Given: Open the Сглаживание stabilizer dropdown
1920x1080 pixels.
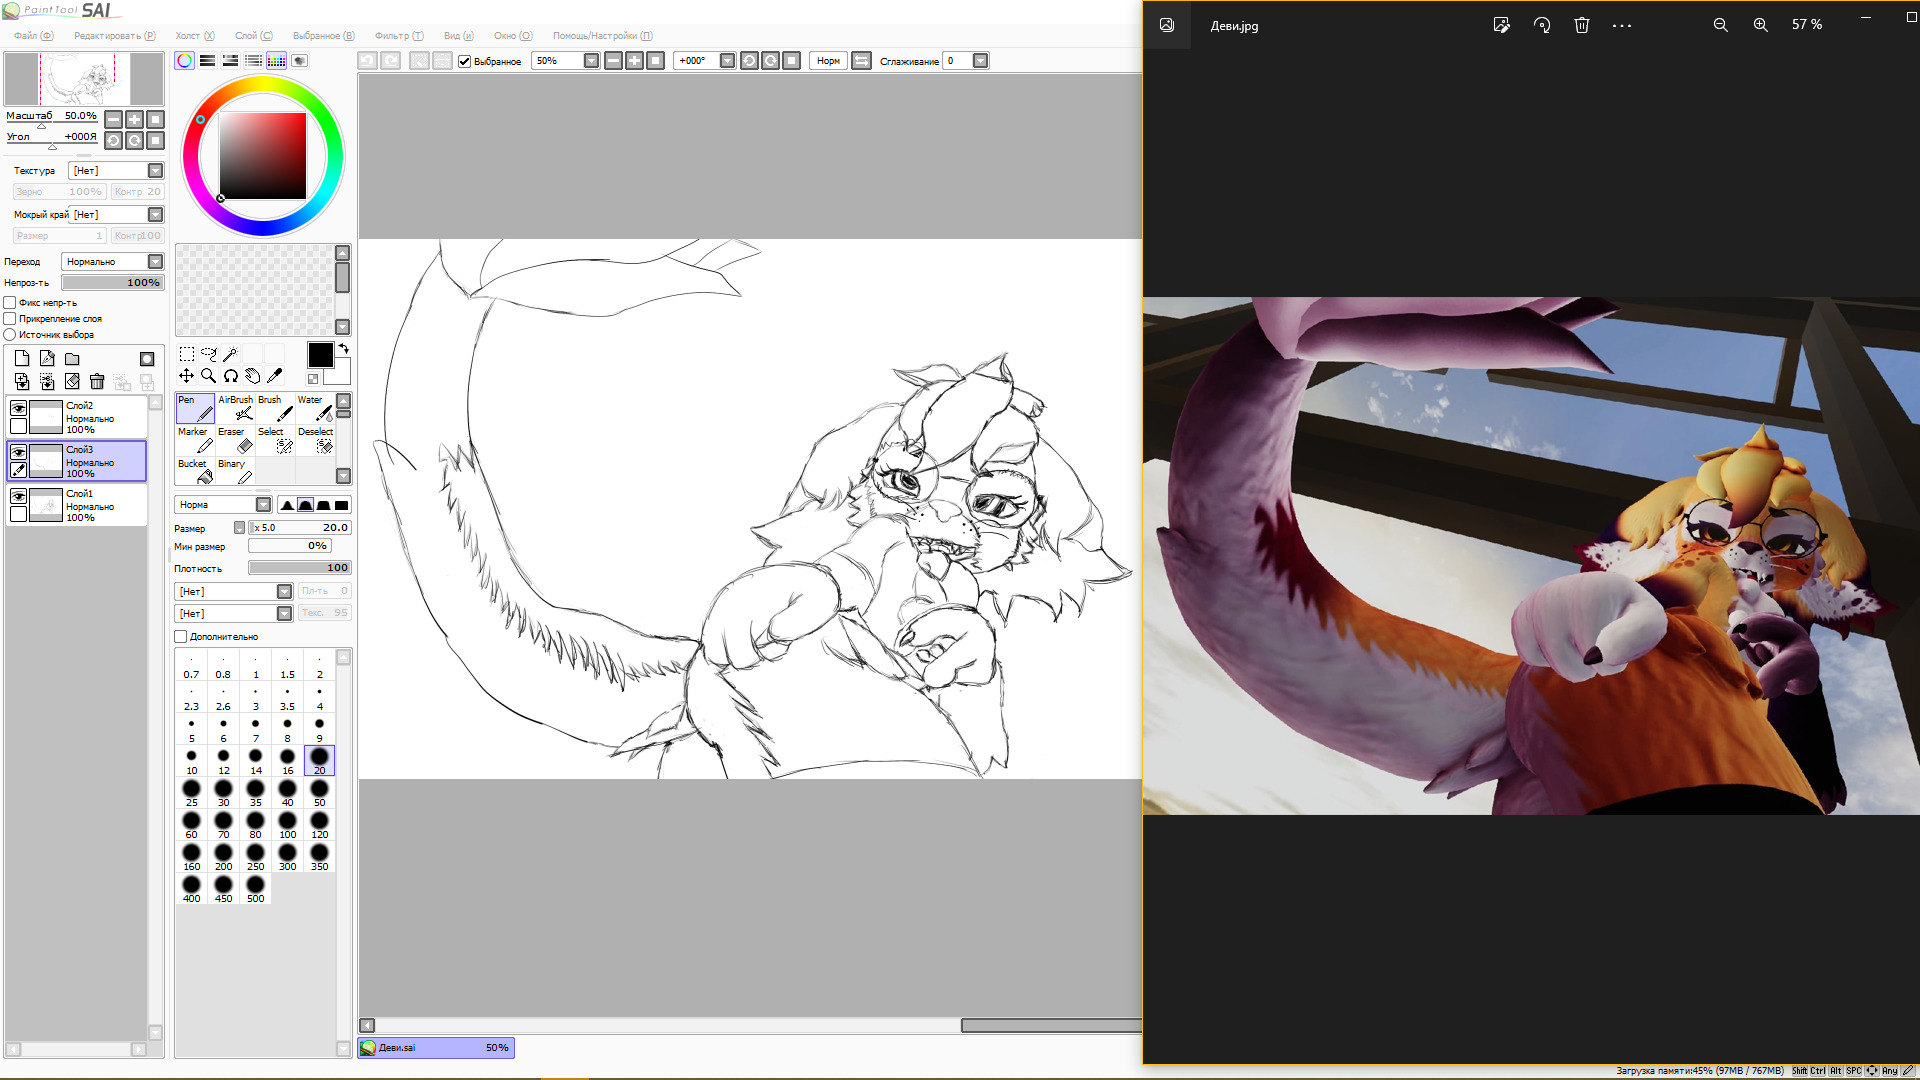Looking at the screenshot, I should (x=980, y=61).
